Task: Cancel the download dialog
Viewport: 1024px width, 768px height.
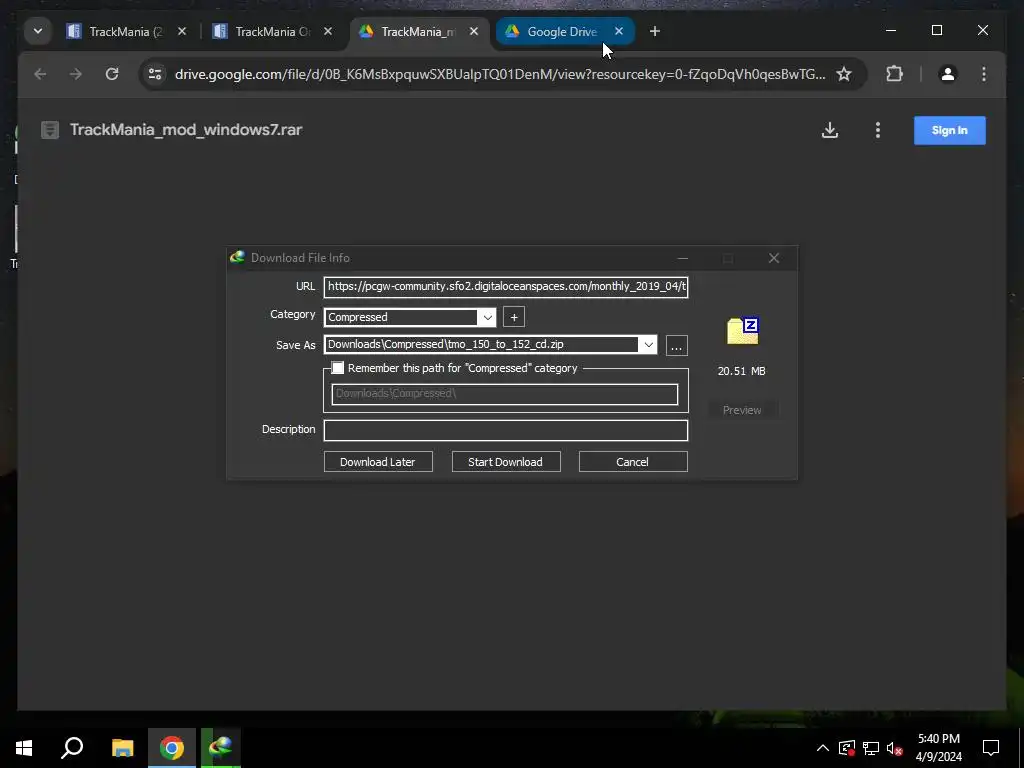Action: point(633,462)
